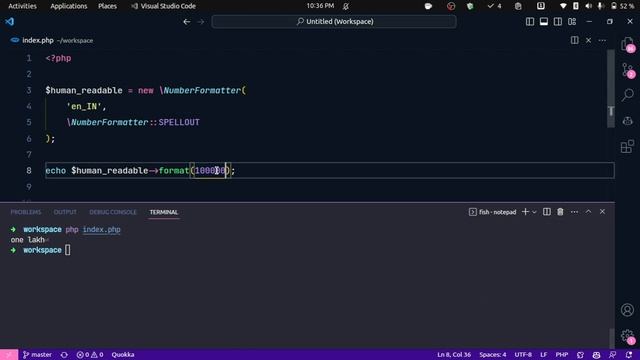The height and width of the screenshot is (360, 640).
Task: Open the volume indicator in top bar
Action: click(x=588, y=6)
